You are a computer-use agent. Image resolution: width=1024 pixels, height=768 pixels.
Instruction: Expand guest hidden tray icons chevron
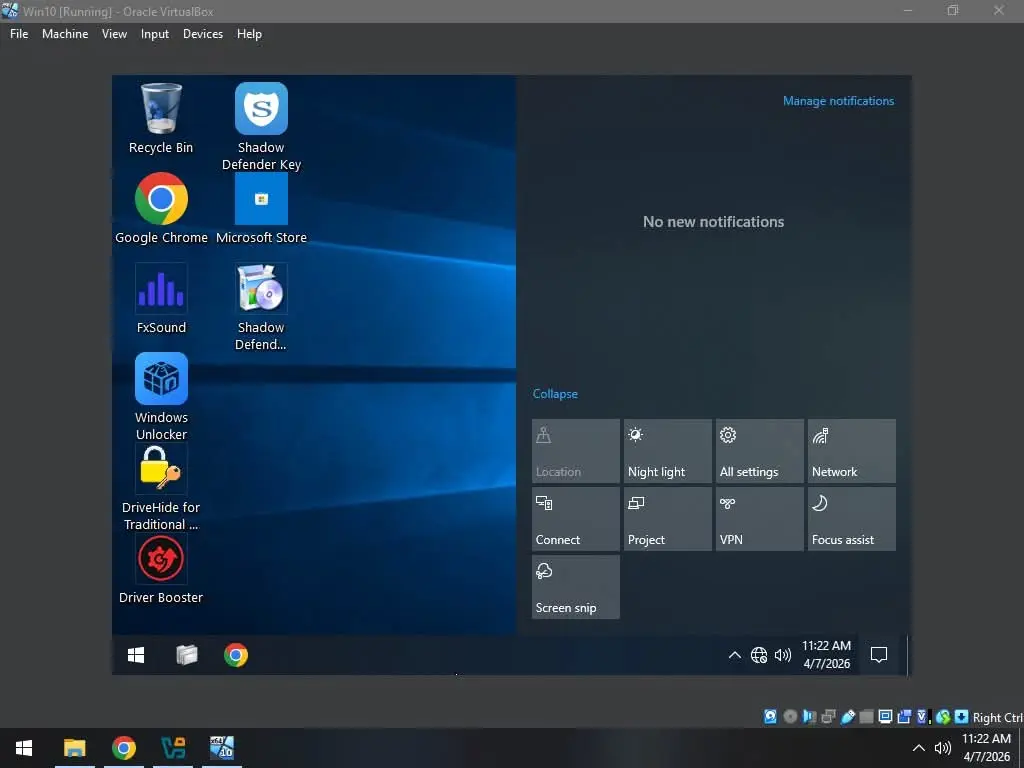tap(735, 655)
